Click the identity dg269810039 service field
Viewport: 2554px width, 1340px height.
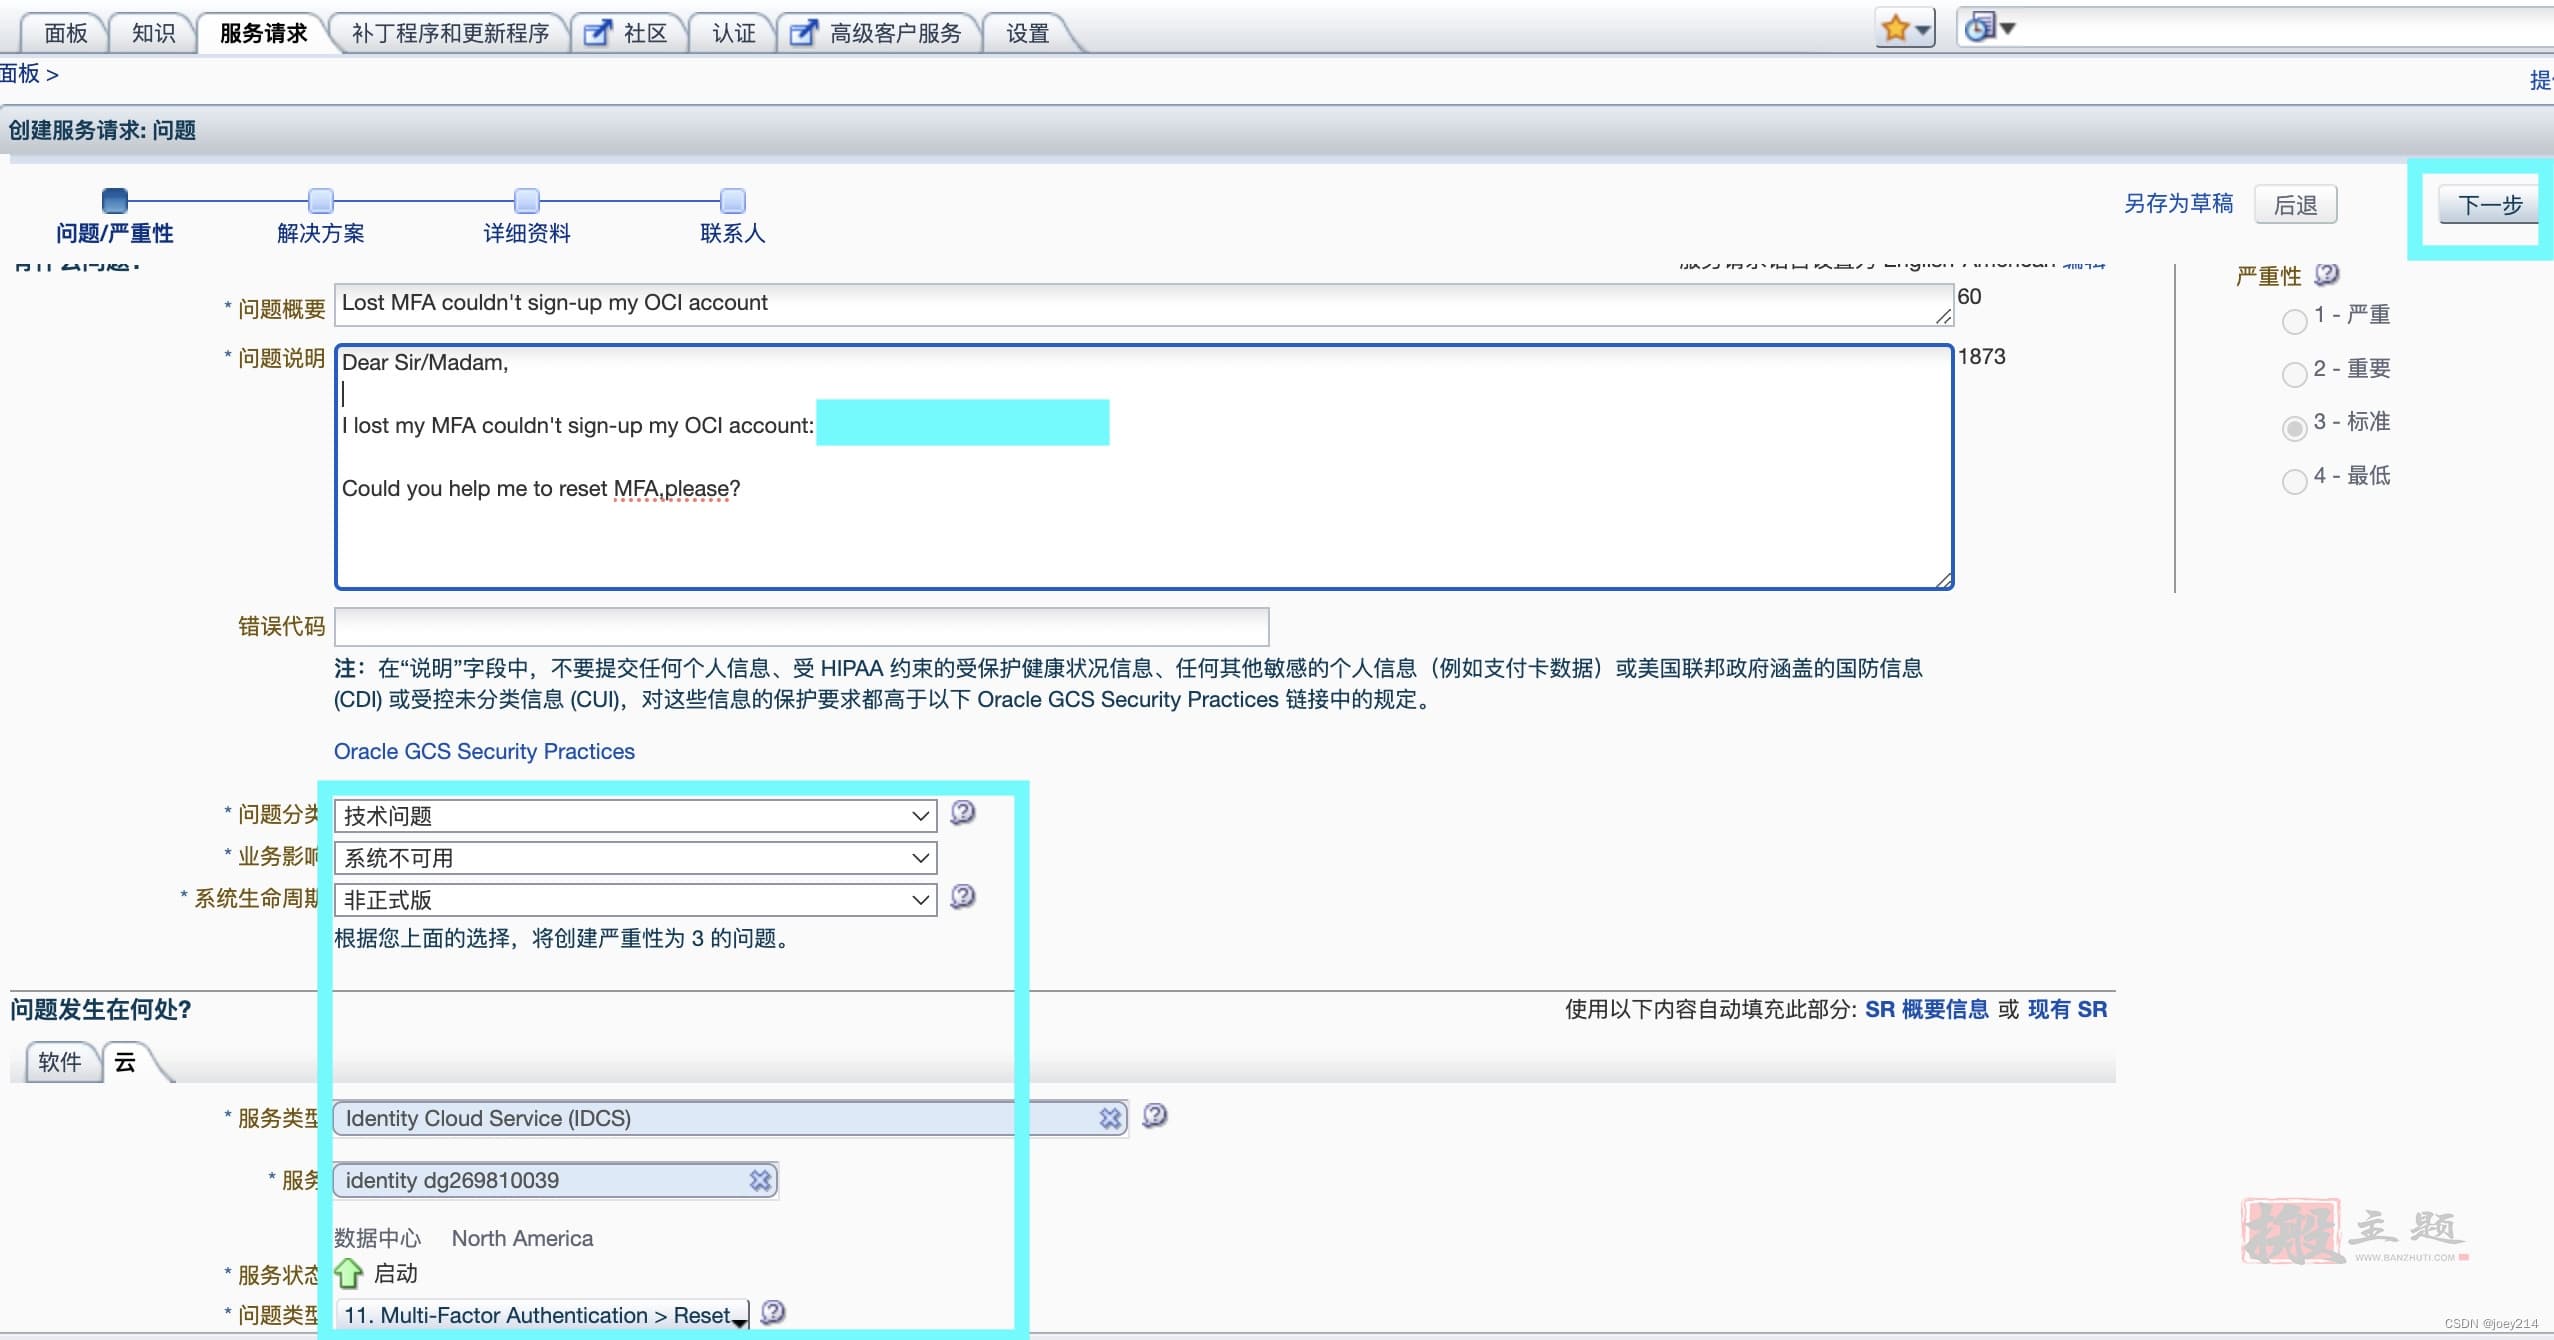555,1180
